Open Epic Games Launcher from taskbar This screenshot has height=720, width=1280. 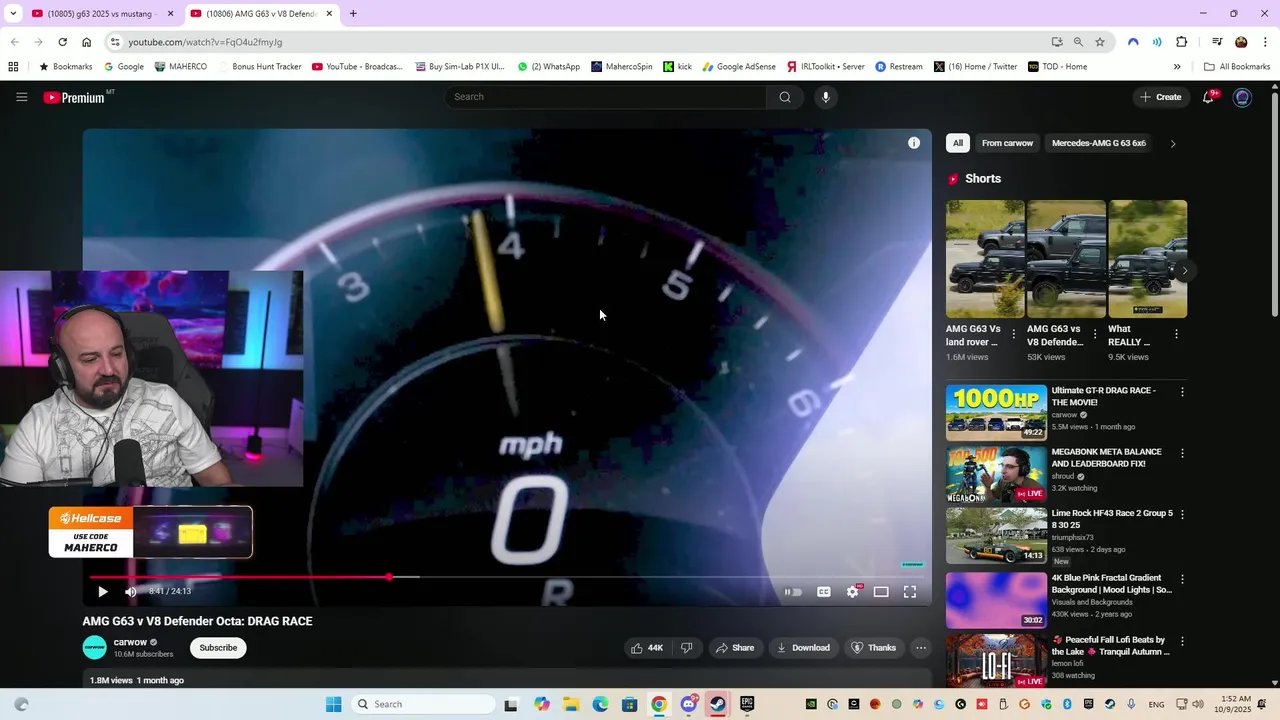pos(747,704)
